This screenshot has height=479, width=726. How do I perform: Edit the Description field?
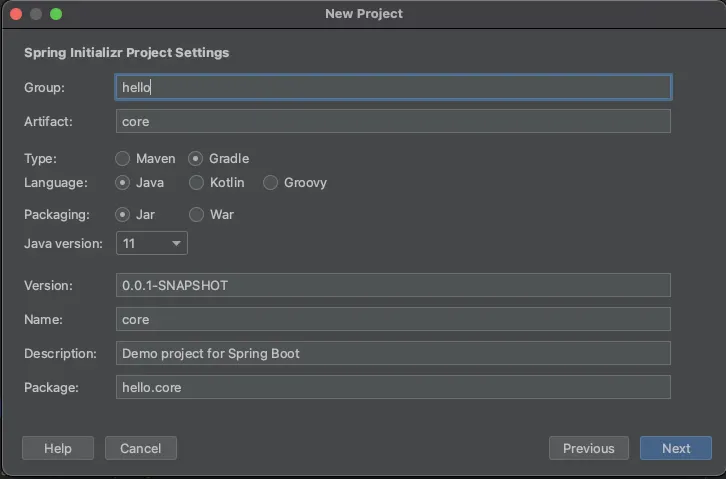[393, 353]
